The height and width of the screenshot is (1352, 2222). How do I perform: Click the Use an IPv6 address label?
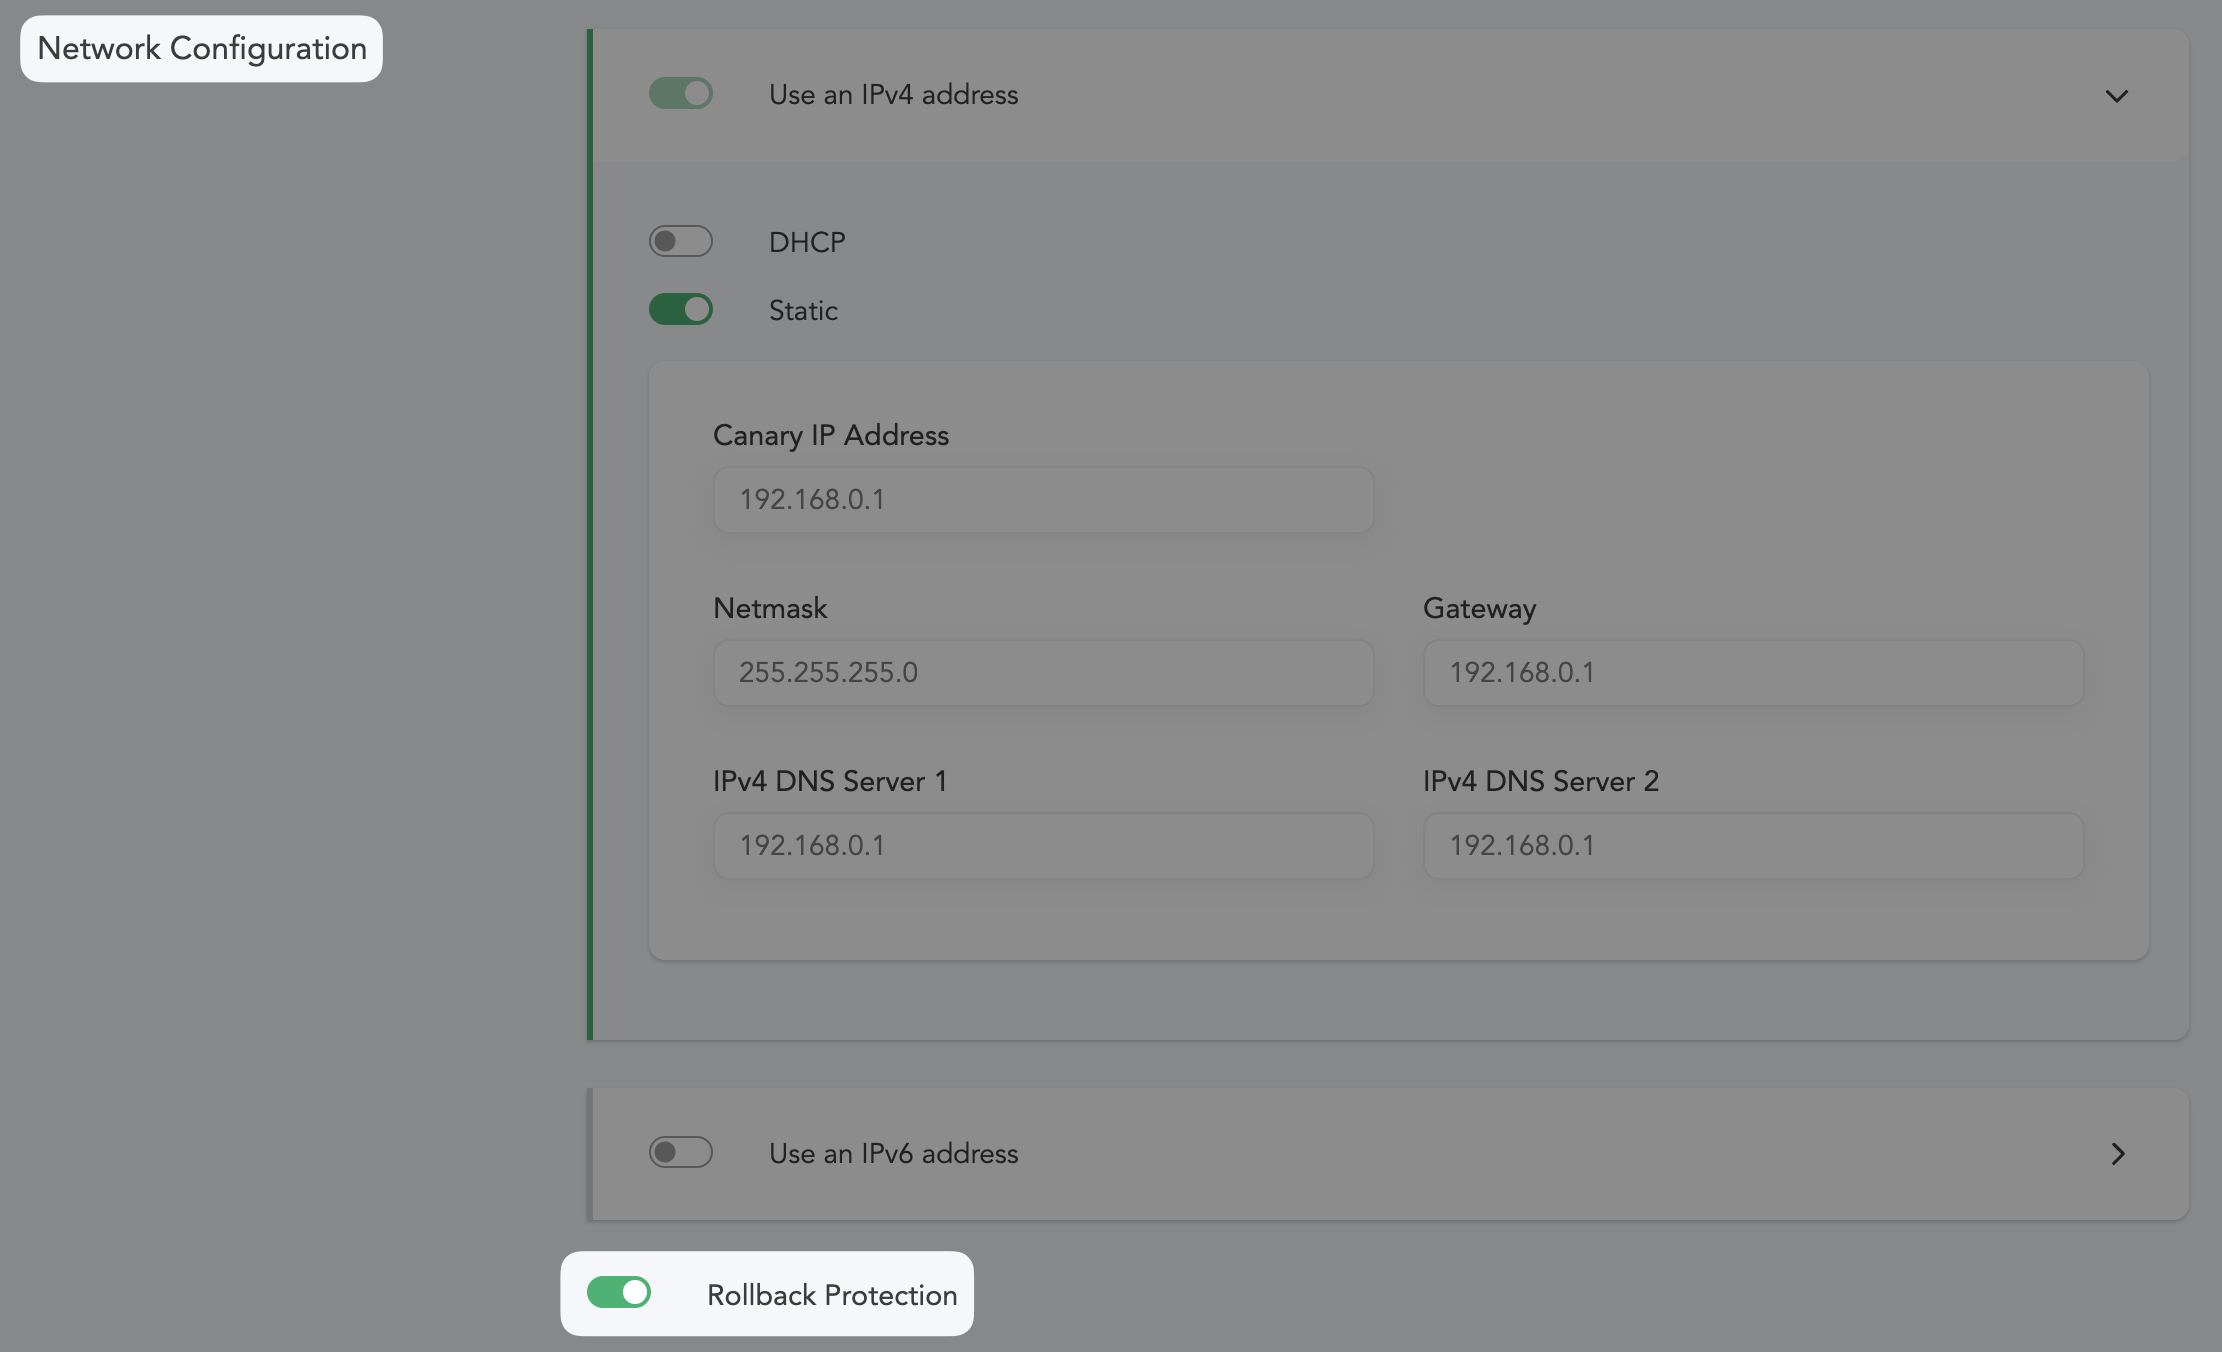tap(893, 1153)
